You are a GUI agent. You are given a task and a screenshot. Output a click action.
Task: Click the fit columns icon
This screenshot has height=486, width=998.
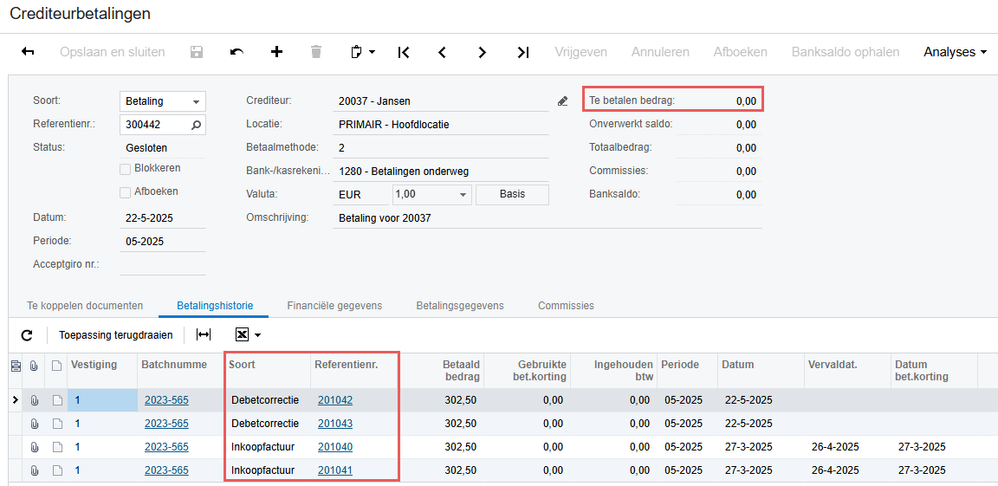(x=203, y=335)
